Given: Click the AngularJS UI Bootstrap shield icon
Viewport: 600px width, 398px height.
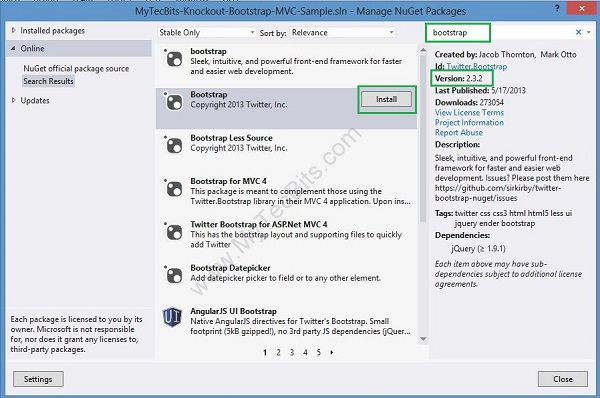Looking at the screenshot, I should [172, 317].
